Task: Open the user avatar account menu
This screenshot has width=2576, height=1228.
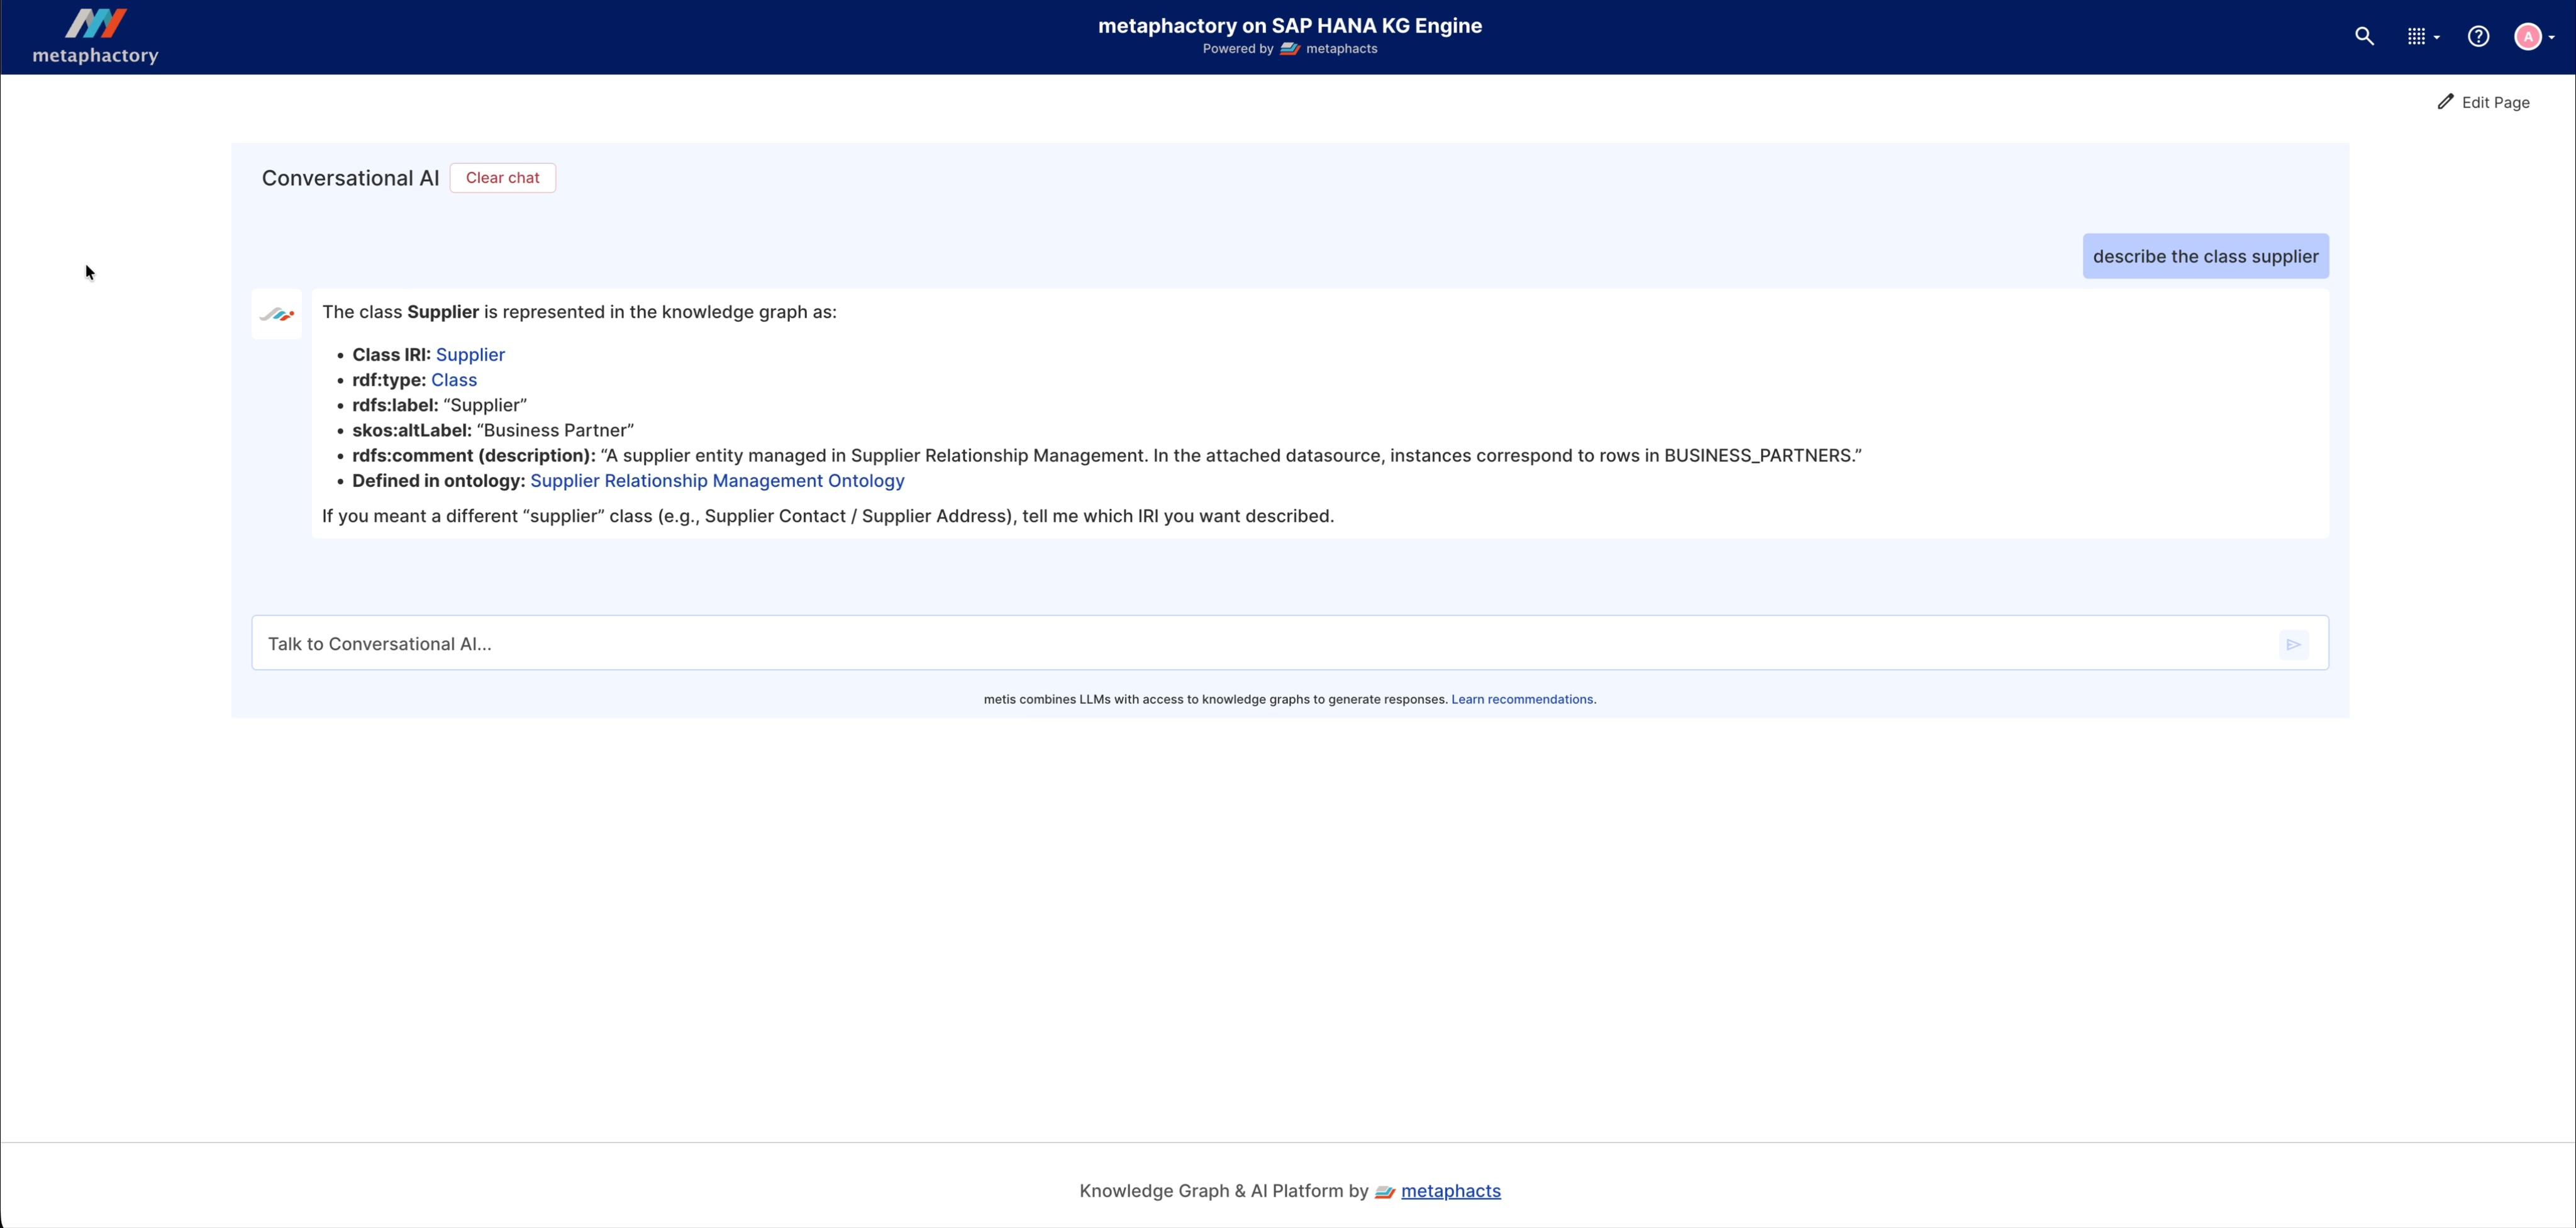Action: pyautogui.click(x=2534, y=37)
